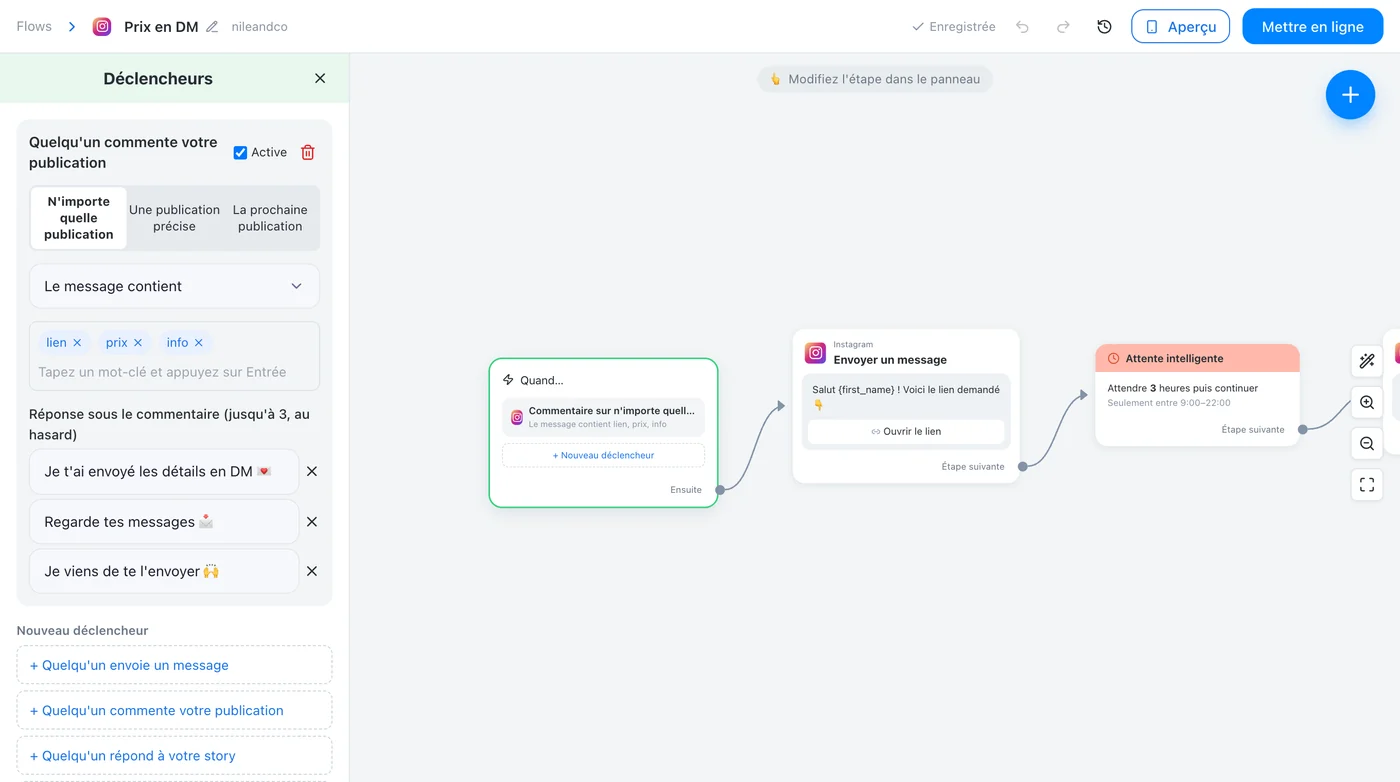Click the 'Ensuite' output connector dot

[720, 490]
